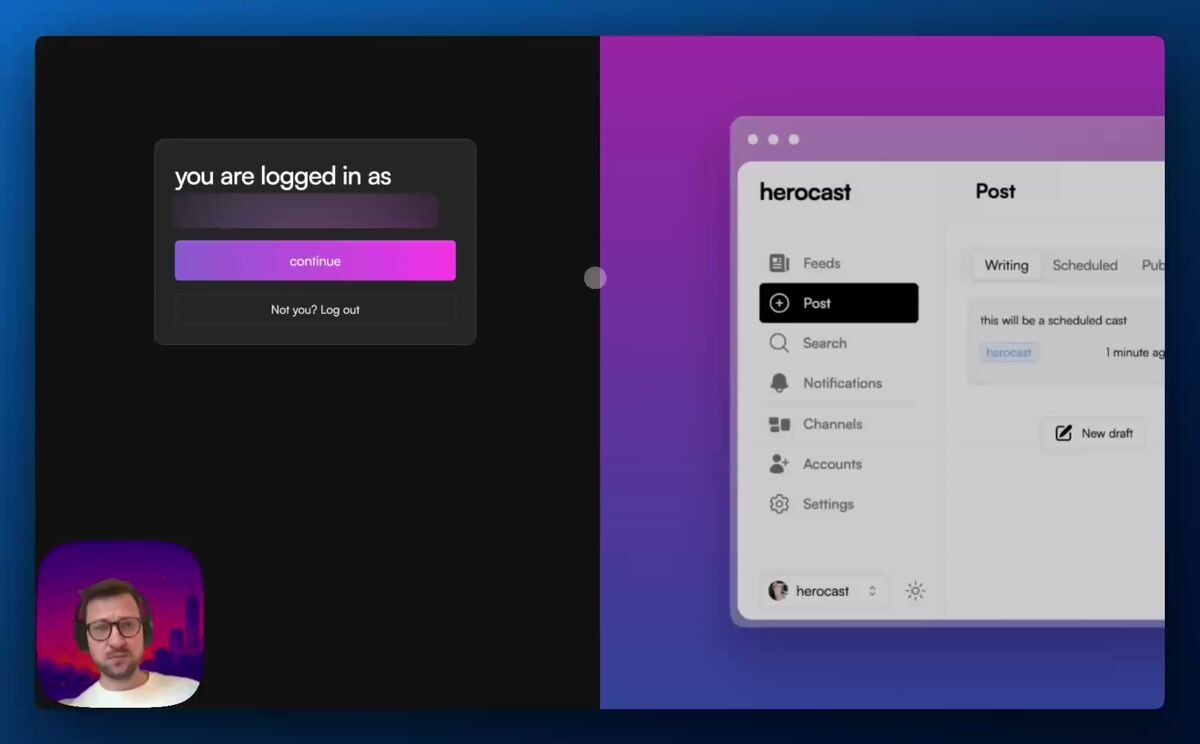Open Accounts in the sidebar

(839, 464)
